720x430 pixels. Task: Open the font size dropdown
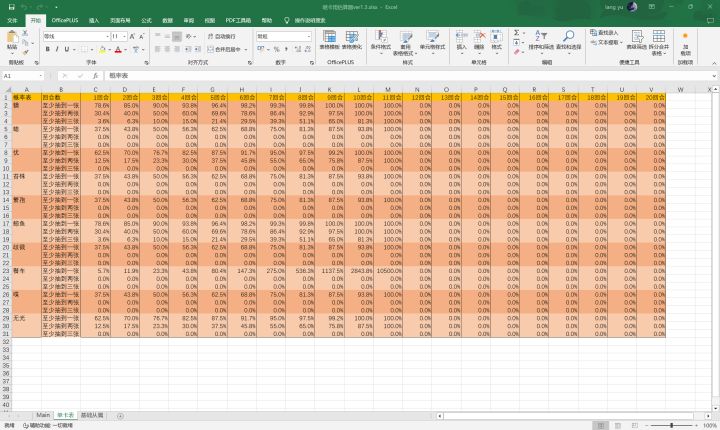(x=126, y=35)
